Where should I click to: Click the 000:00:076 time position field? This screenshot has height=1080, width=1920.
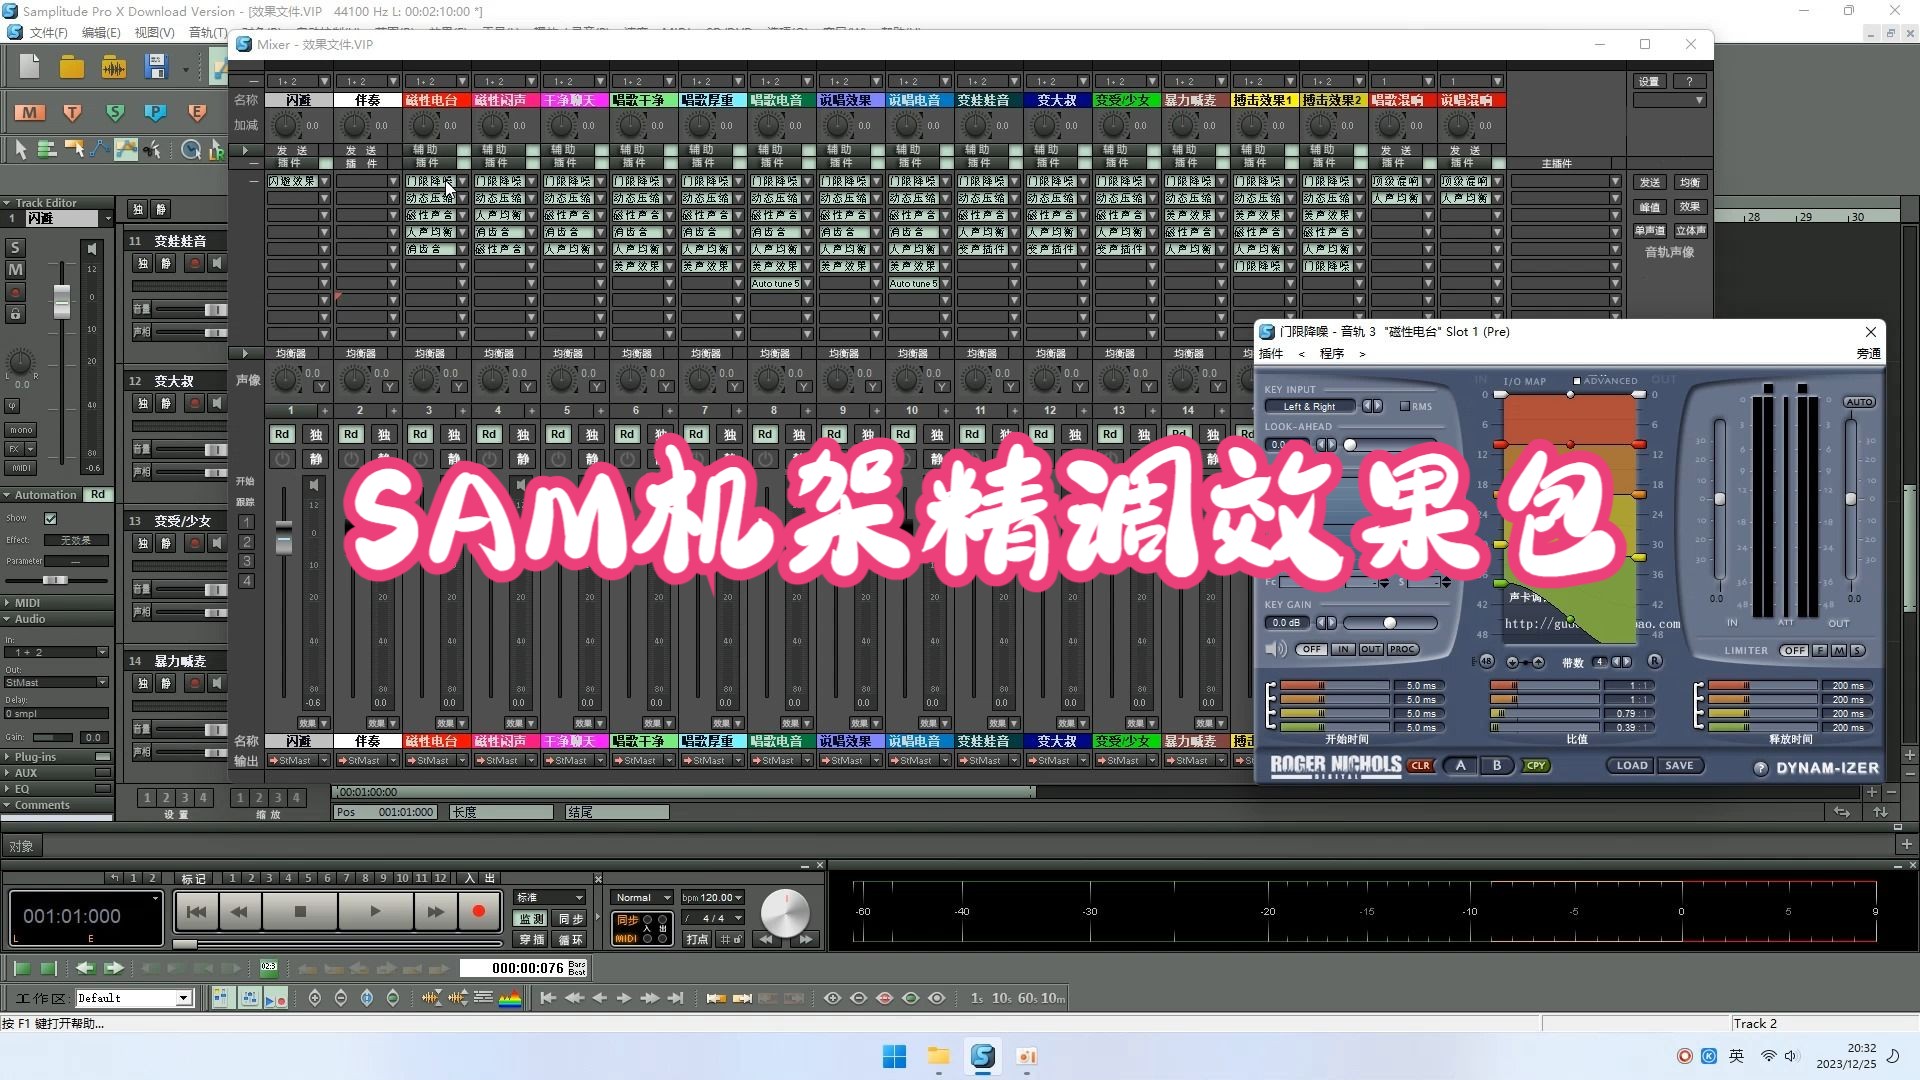click(x=527, y=967)
